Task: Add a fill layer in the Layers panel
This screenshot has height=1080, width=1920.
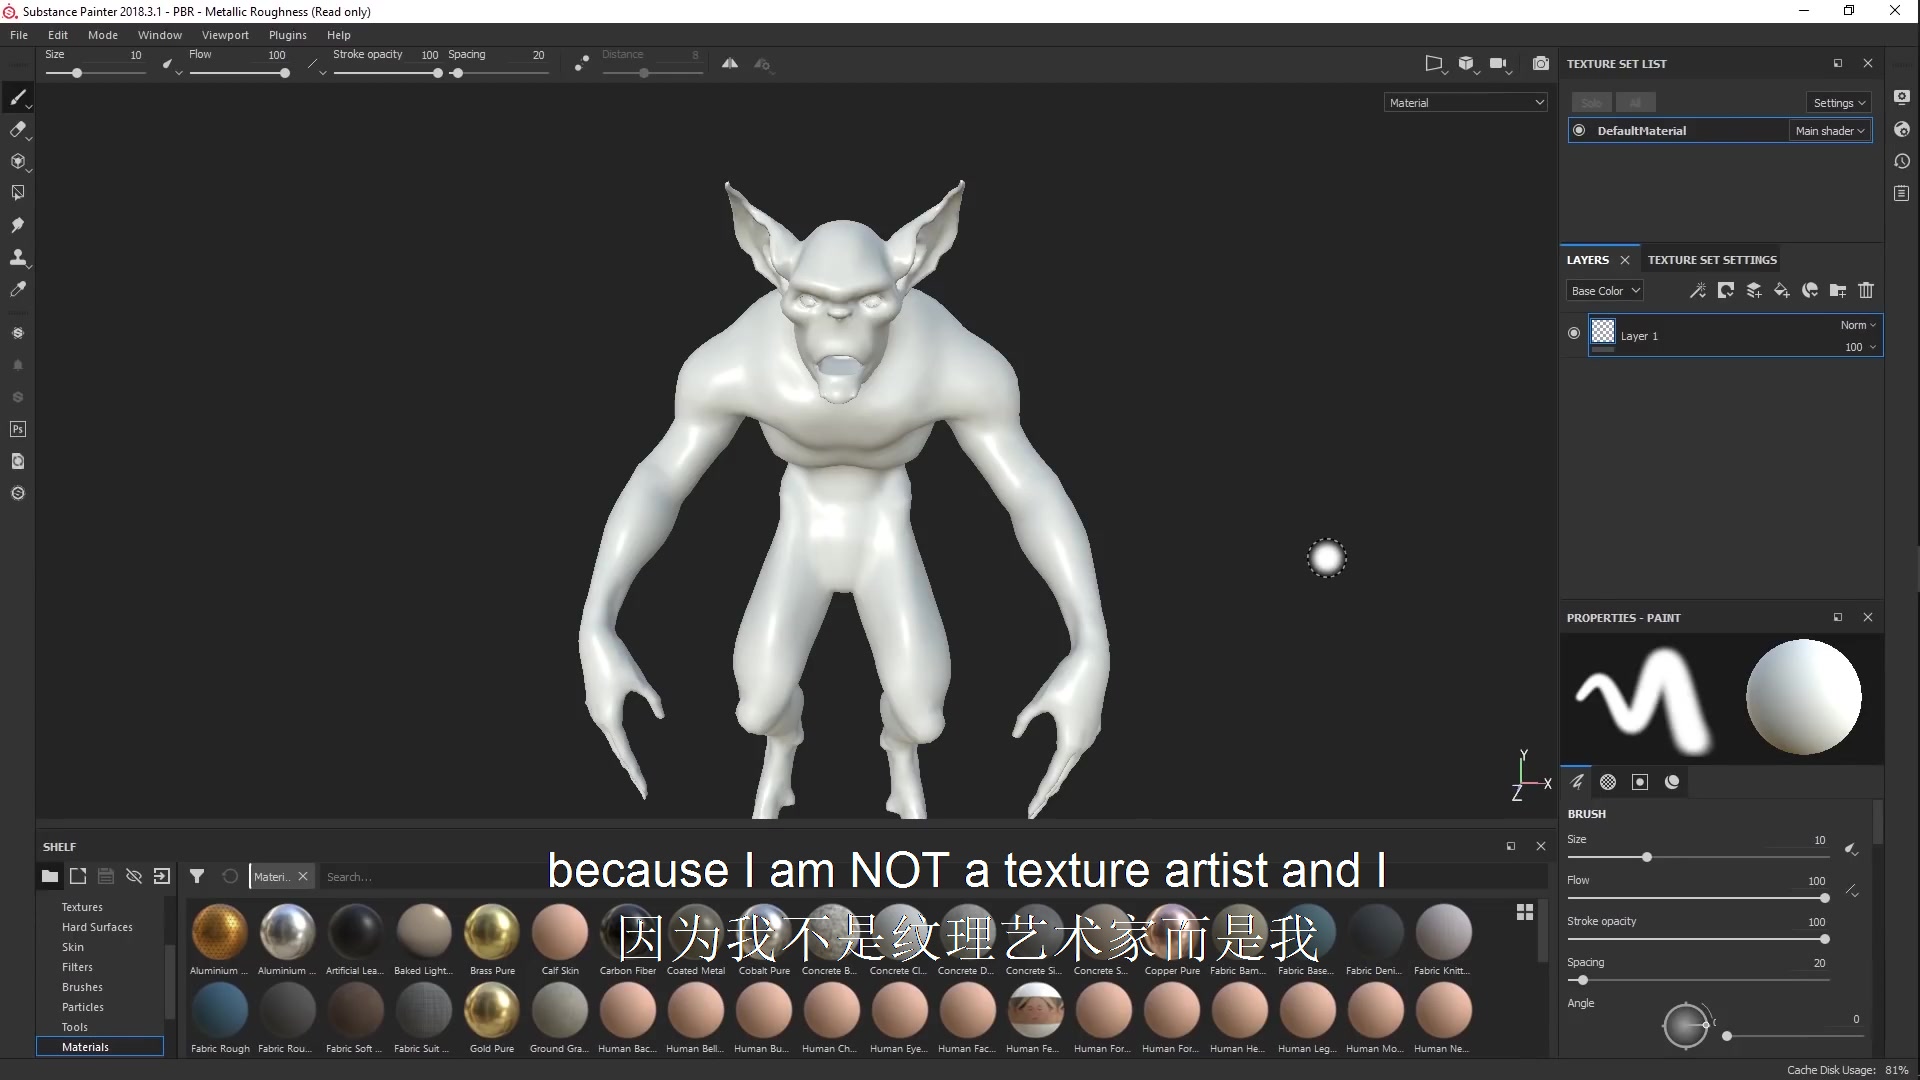Action: click(1782, 290)
